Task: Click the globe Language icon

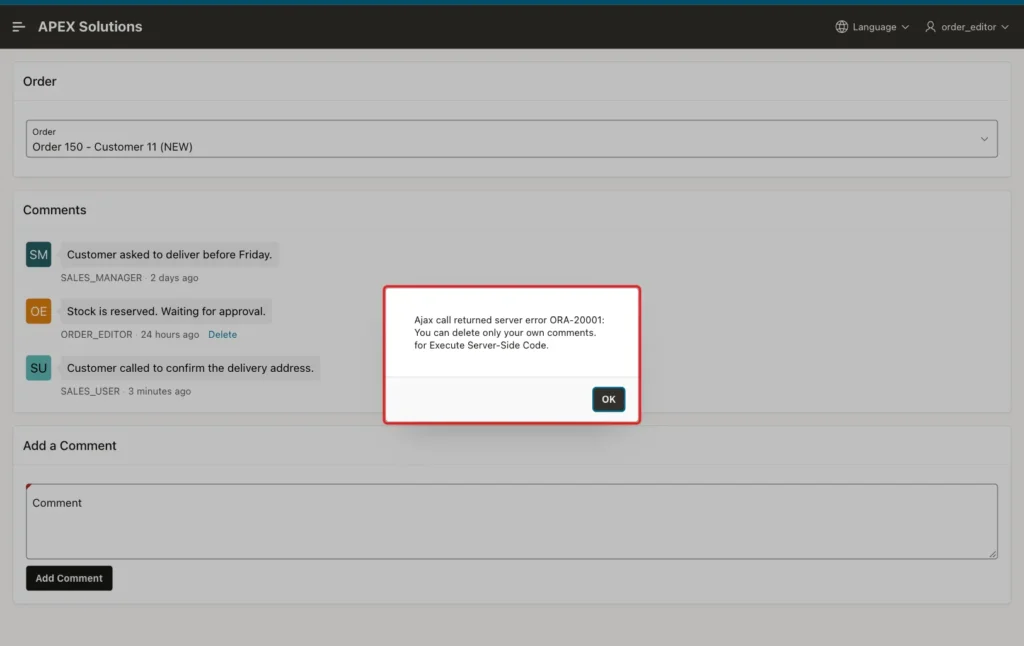Action: tap(841, 27)
